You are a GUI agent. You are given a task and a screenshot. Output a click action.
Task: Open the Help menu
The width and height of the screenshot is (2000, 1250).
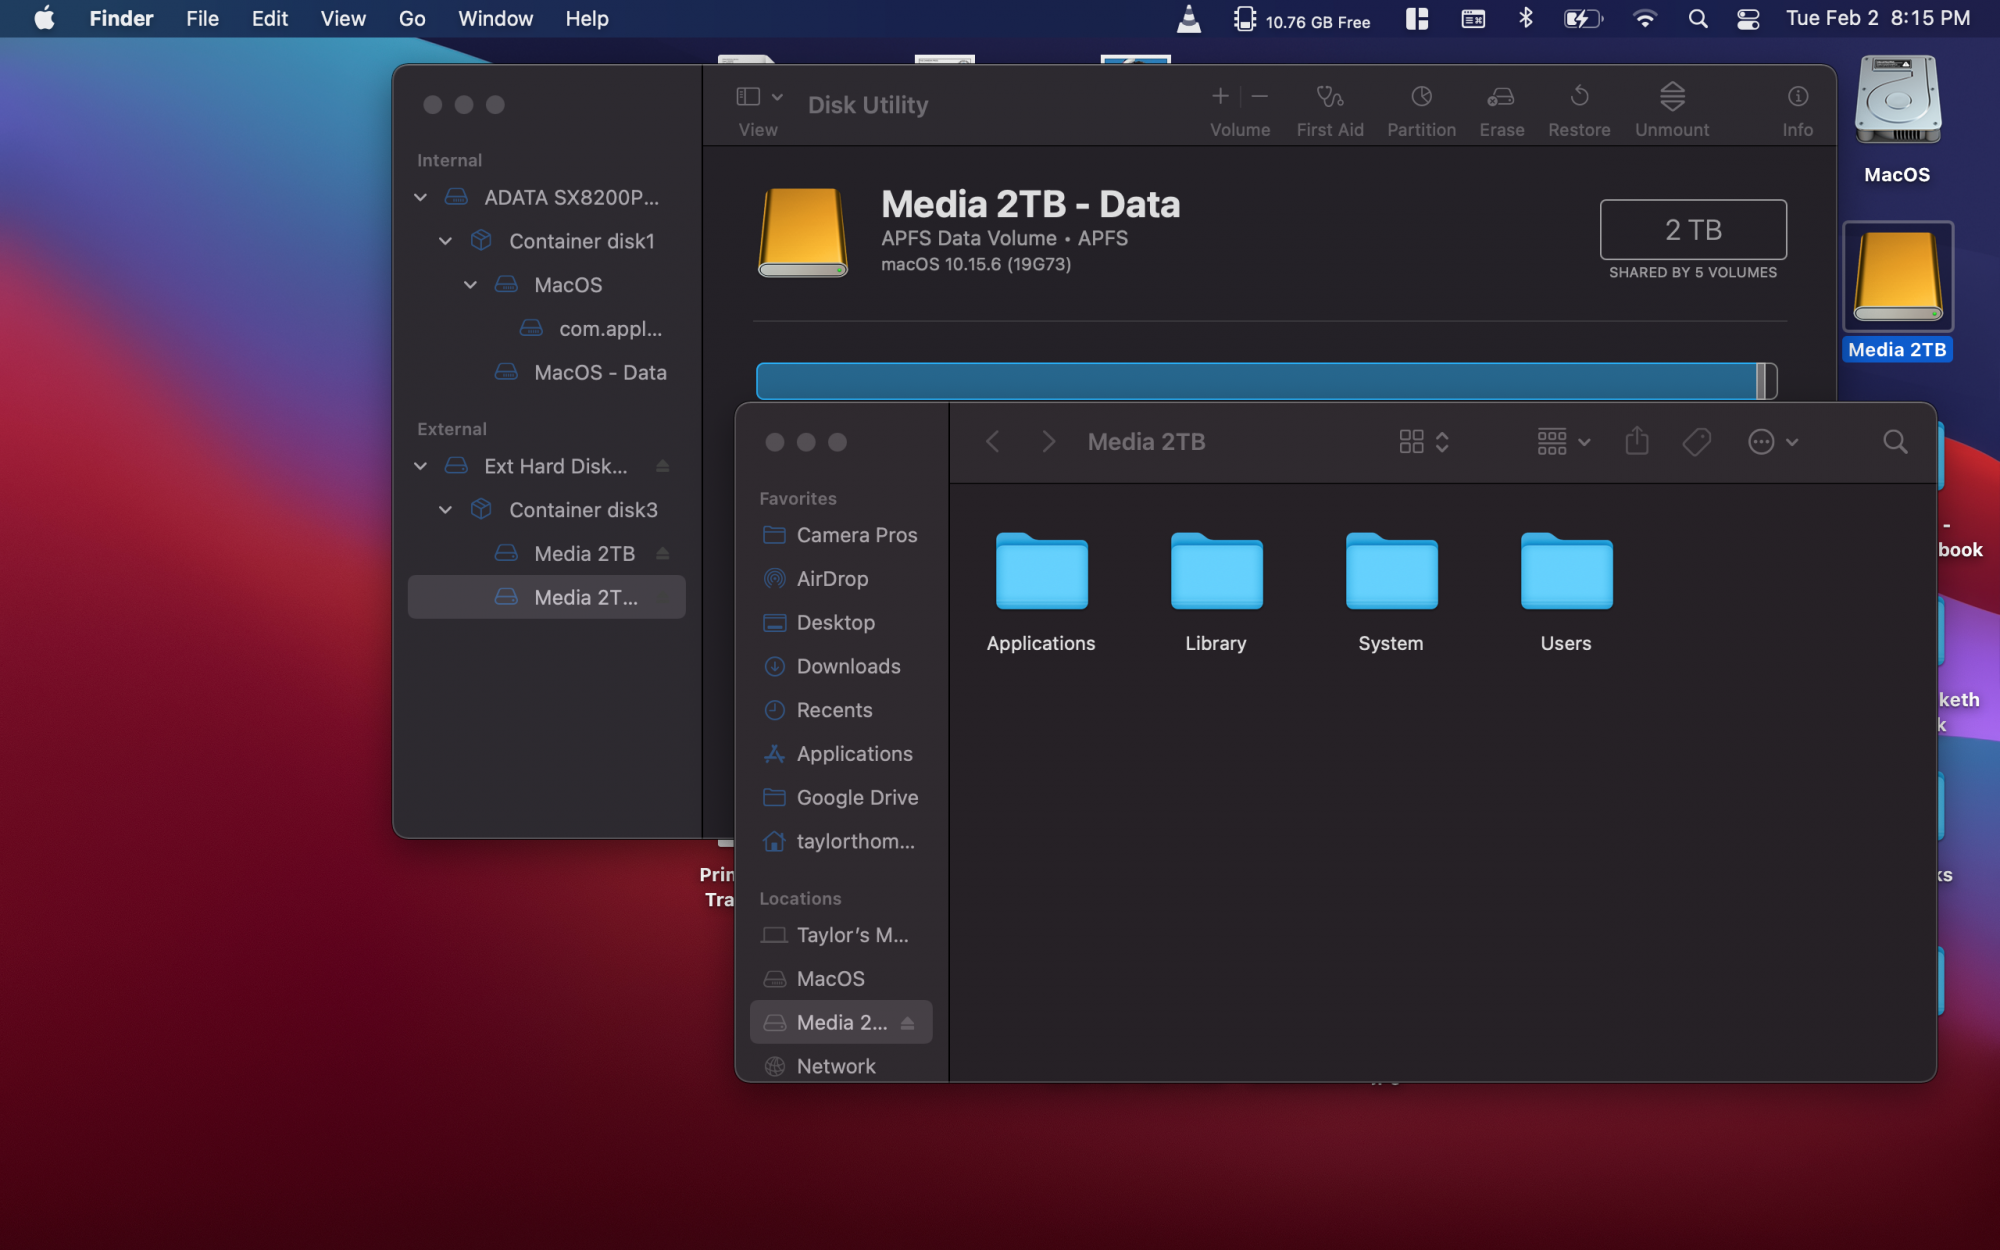586,18
